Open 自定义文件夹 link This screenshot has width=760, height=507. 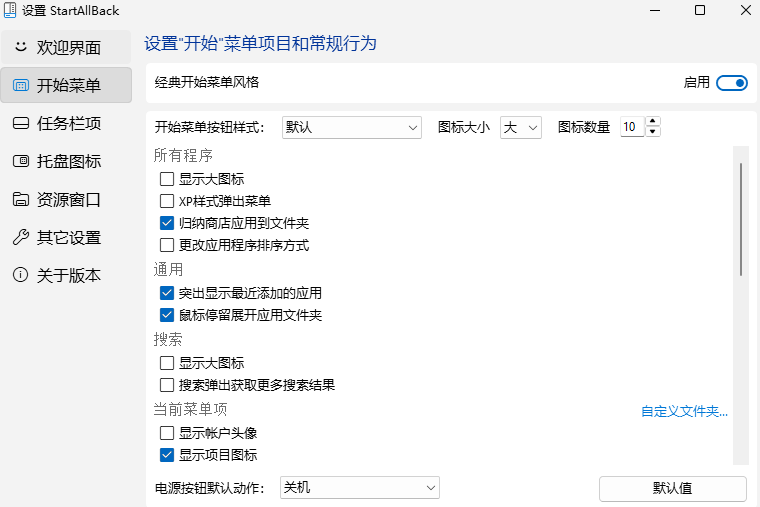pyautogui.click(x=684, y=411)
